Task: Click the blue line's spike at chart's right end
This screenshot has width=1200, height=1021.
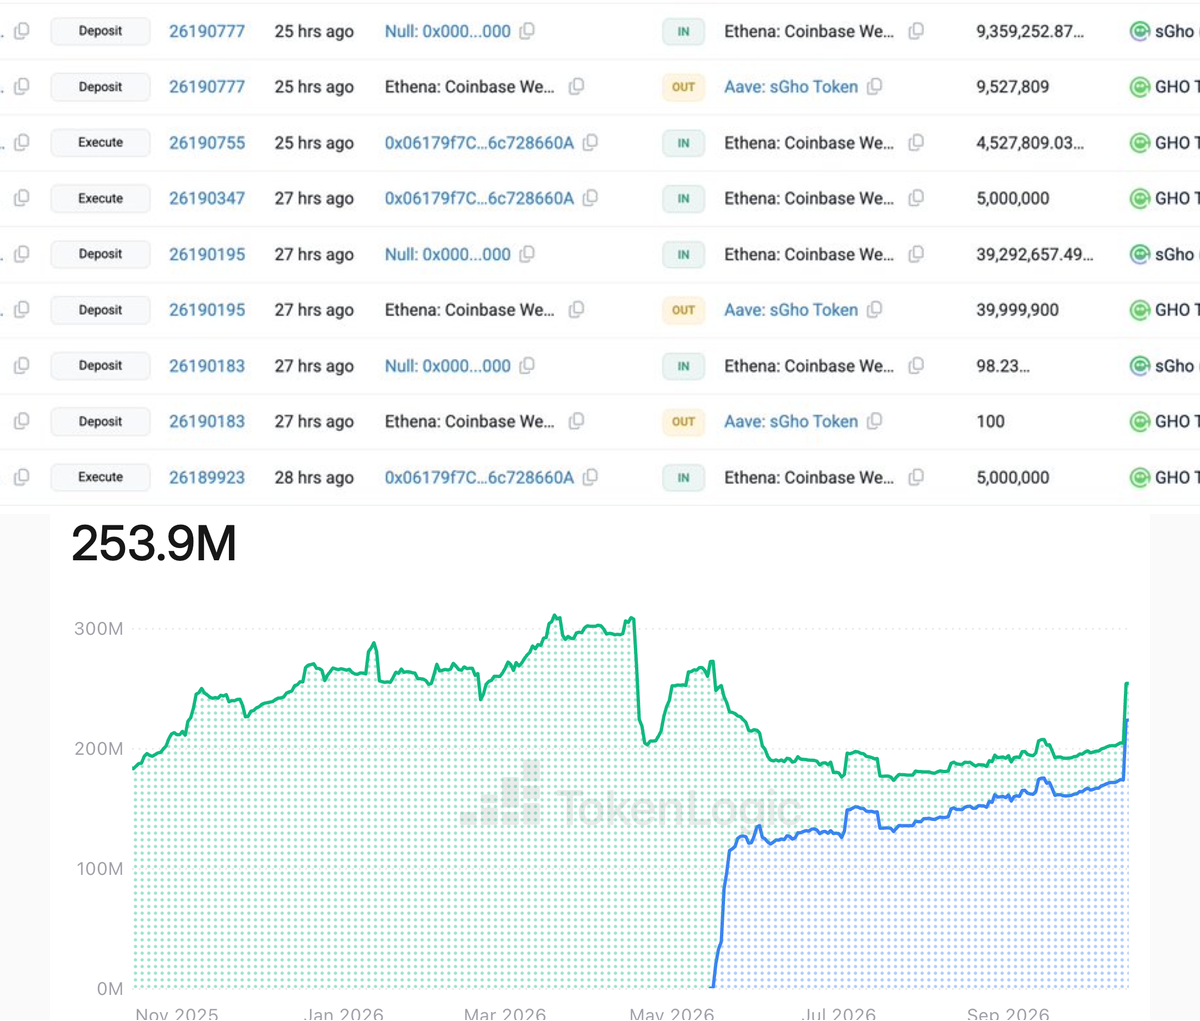Action: (x=1127, y=720)
